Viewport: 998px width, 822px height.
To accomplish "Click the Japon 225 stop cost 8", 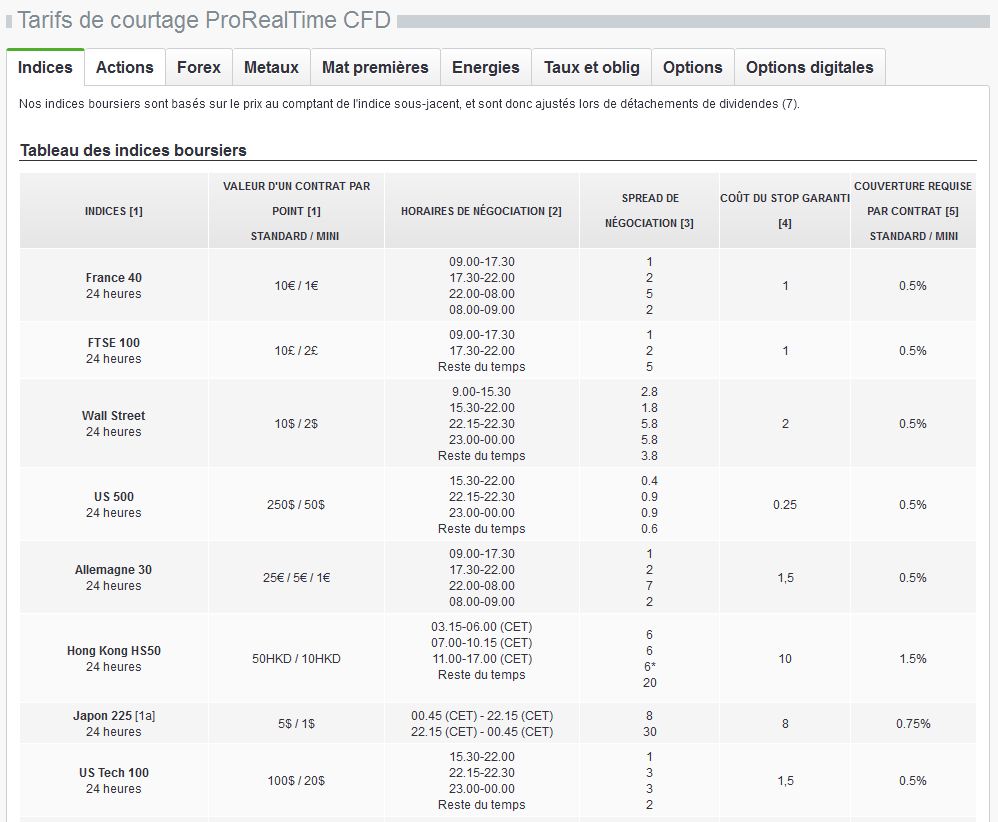I will click(785, 724).
